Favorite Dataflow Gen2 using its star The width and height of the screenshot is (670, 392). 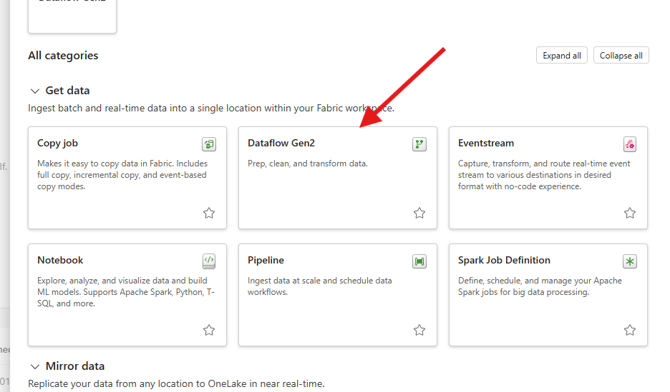419,213
